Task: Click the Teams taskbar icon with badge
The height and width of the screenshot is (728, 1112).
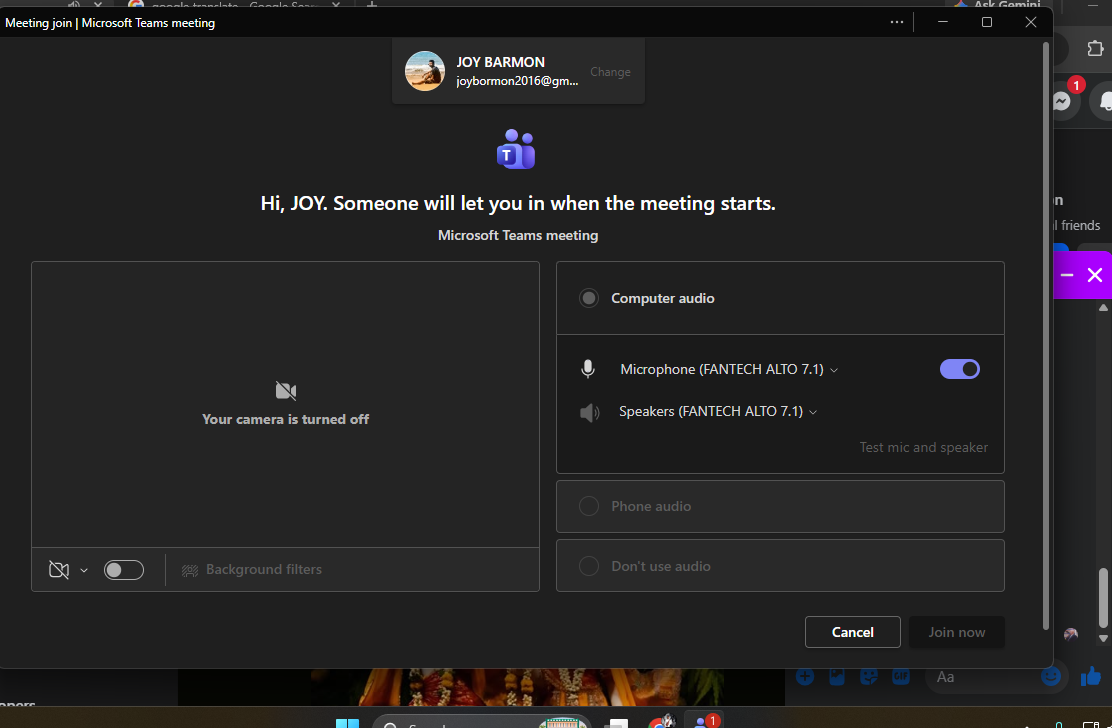Action: (704, 722)
